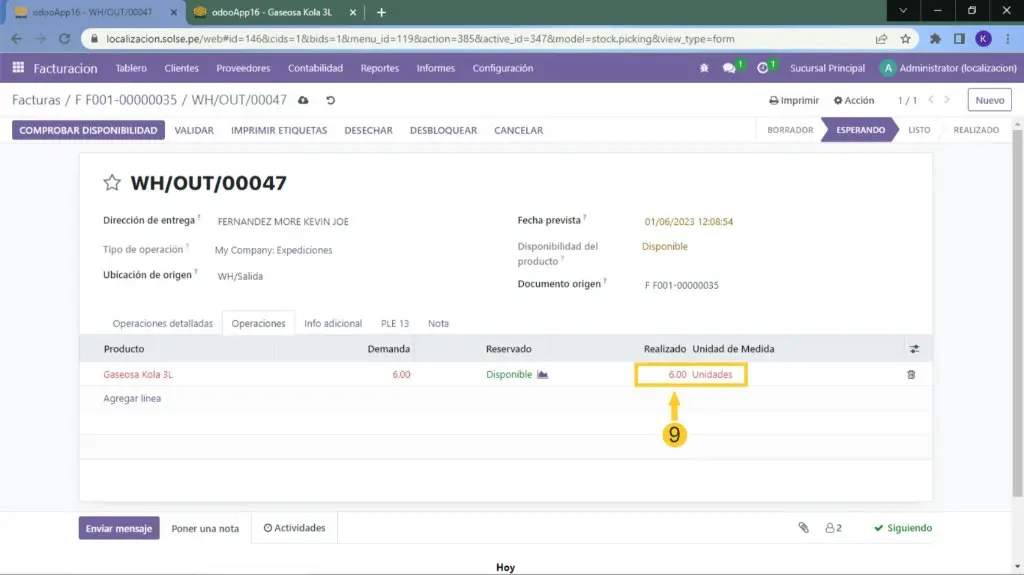
Task: Click the Agregar línea link
Action: [132, 398]
